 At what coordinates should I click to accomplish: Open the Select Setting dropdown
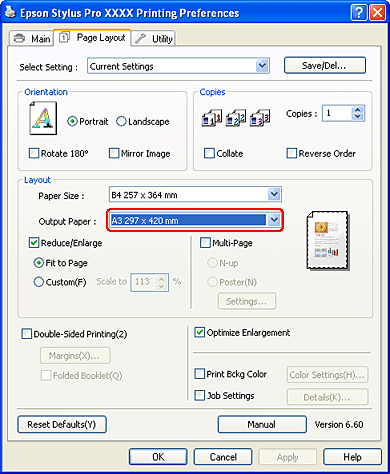pos(262,66)
